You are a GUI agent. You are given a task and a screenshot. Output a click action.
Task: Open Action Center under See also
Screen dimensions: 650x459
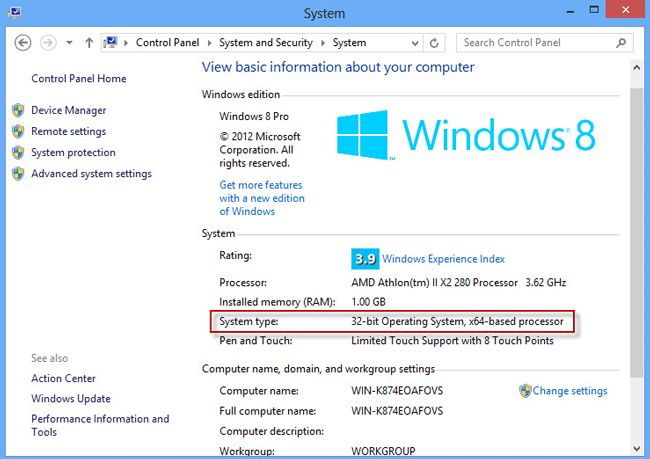[63, 378]
